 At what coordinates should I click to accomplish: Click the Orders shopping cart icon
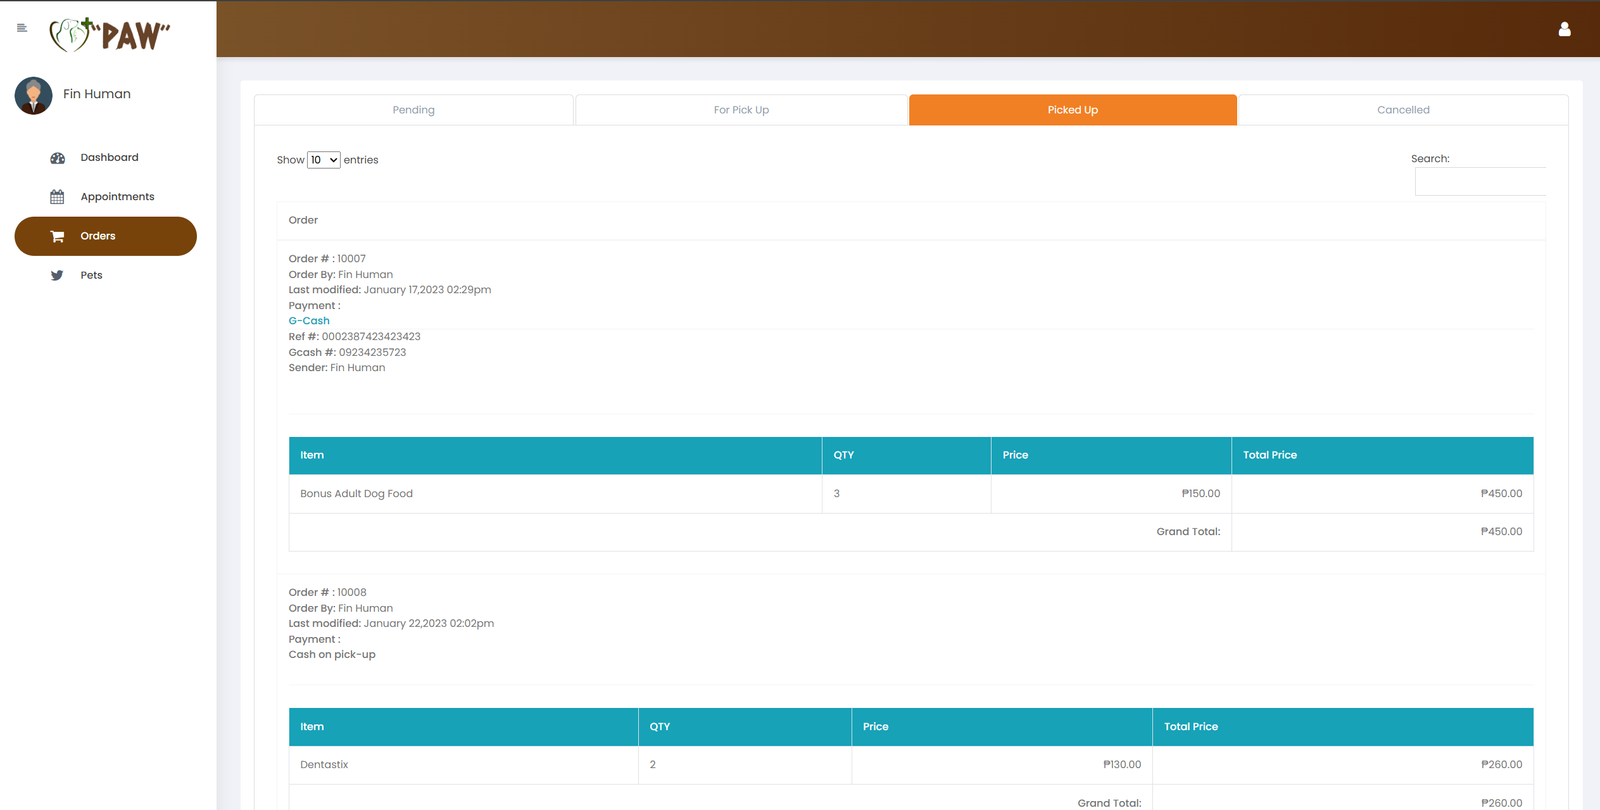(x=57, y=236)
